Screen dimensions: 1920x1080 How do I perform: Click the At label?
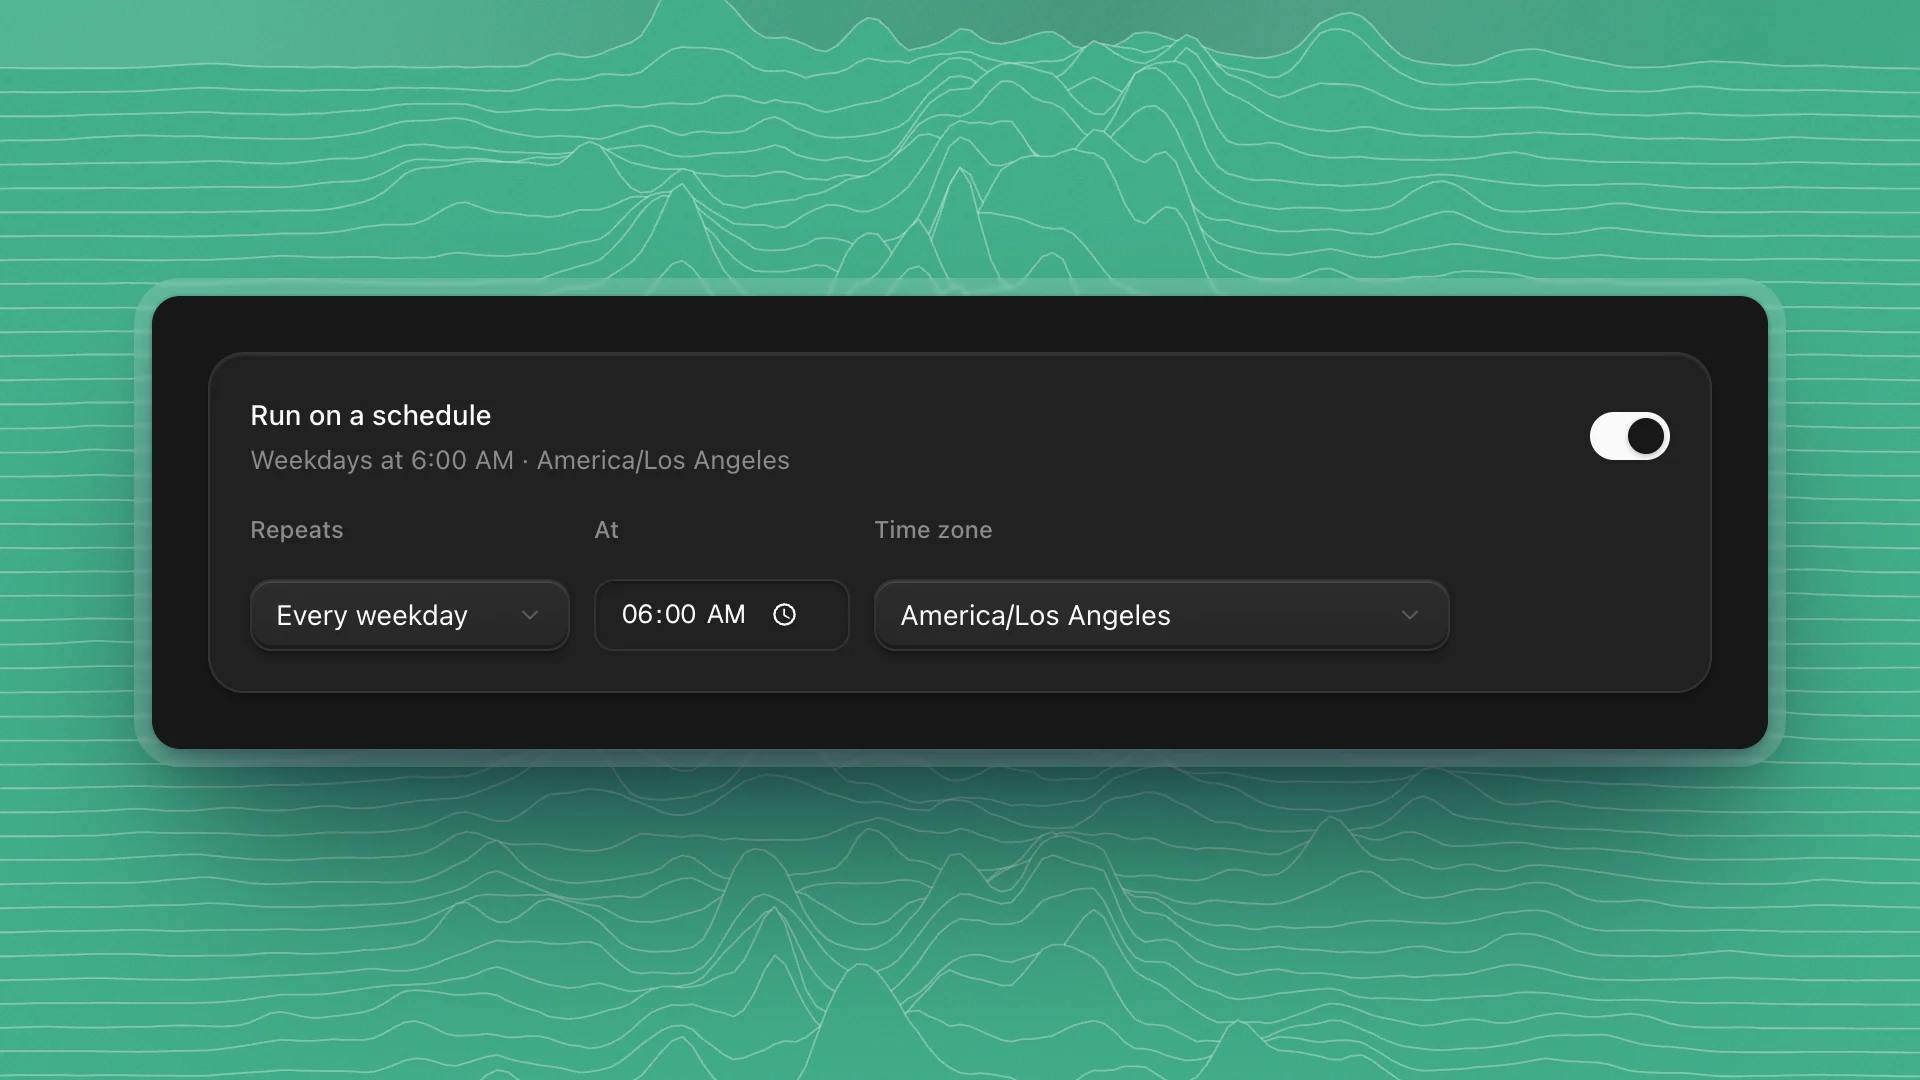[606, 530]
